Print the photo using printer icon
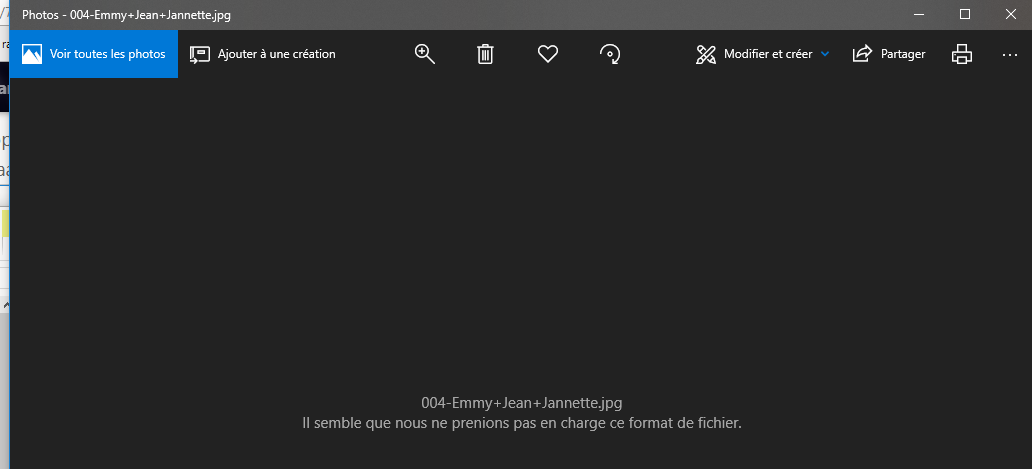 pos(962,54)
